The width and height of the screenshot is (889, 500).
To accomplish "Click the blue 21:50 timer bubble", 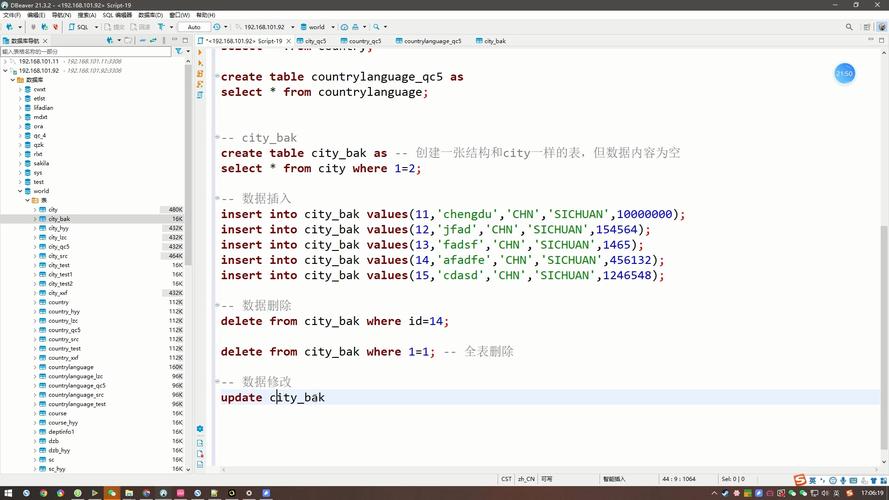I will 844,74.
